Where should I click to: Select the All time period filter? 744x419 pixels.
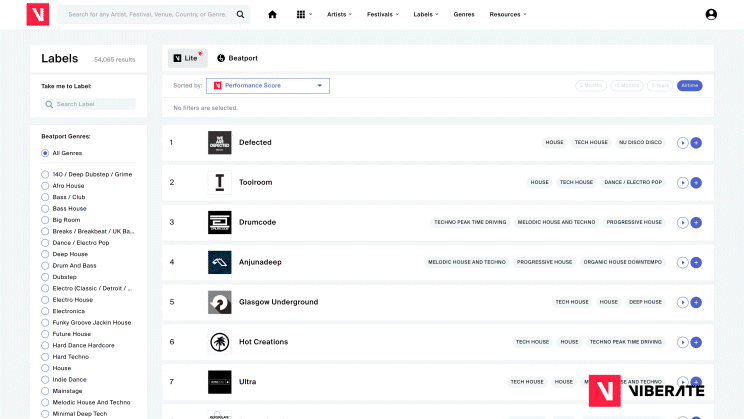click(689, 85)
